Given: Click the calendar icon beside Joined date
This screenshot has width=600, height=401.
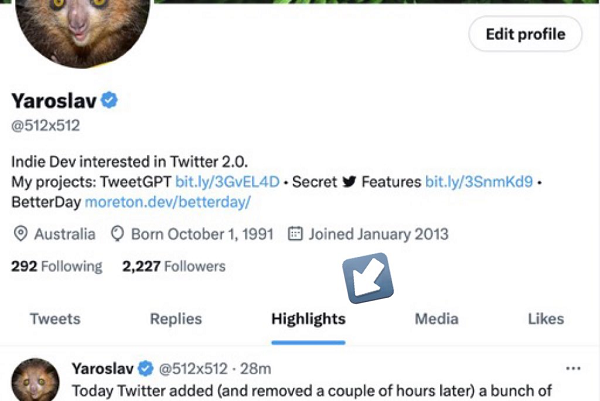Looking at the screenshot, I should (295, 234).
